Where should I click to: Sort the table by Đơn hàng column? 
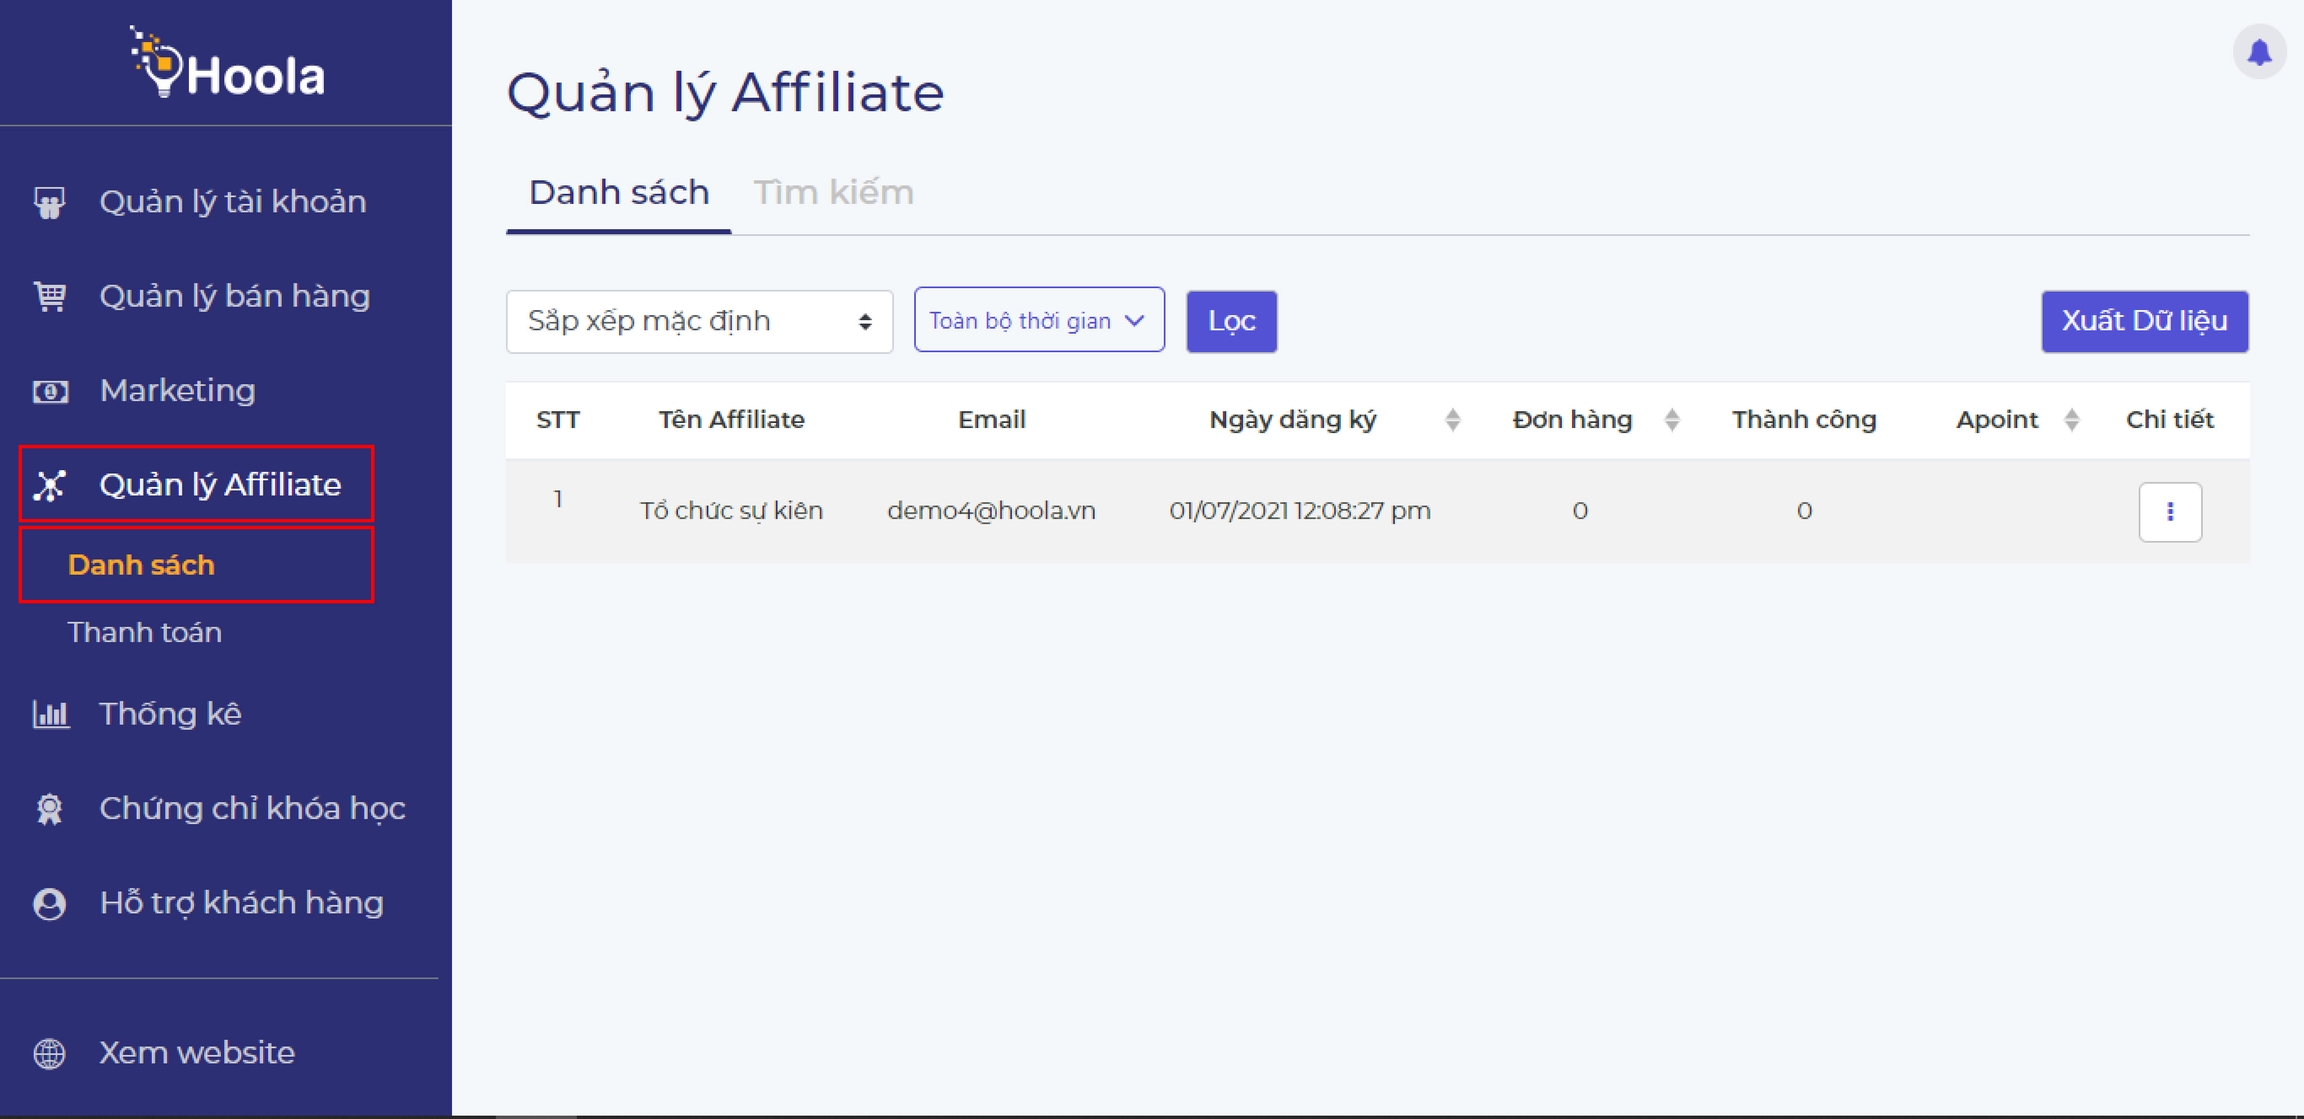click(1671, 420)
